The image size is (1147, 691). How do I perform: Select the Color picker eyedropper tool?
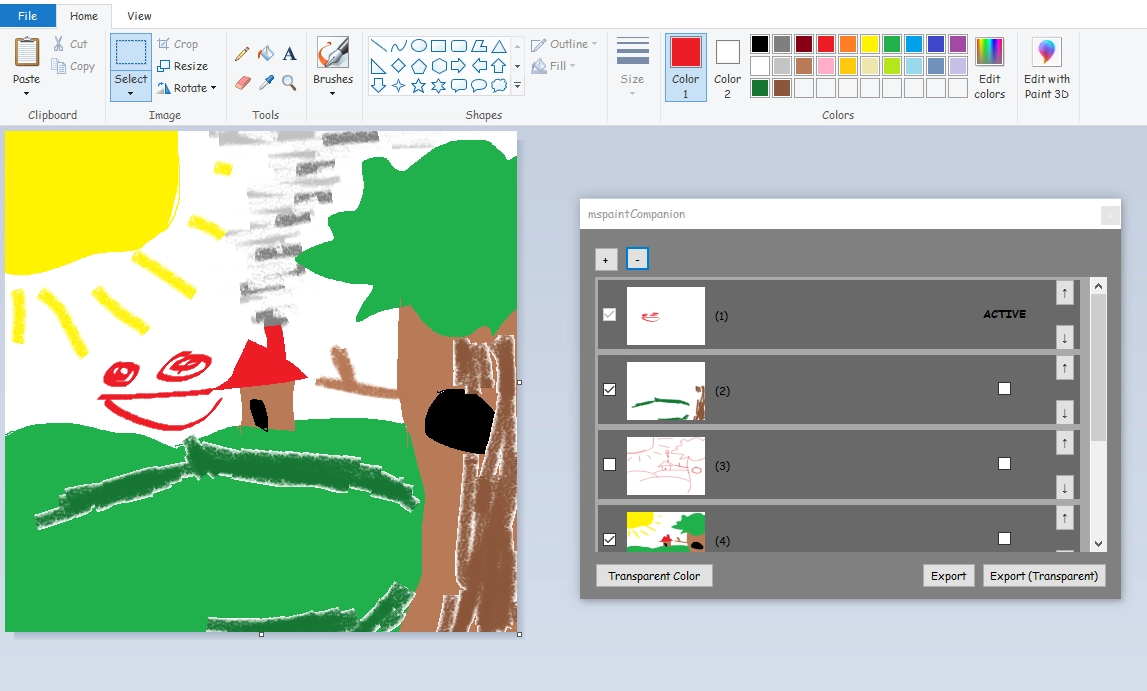(266, 83)
